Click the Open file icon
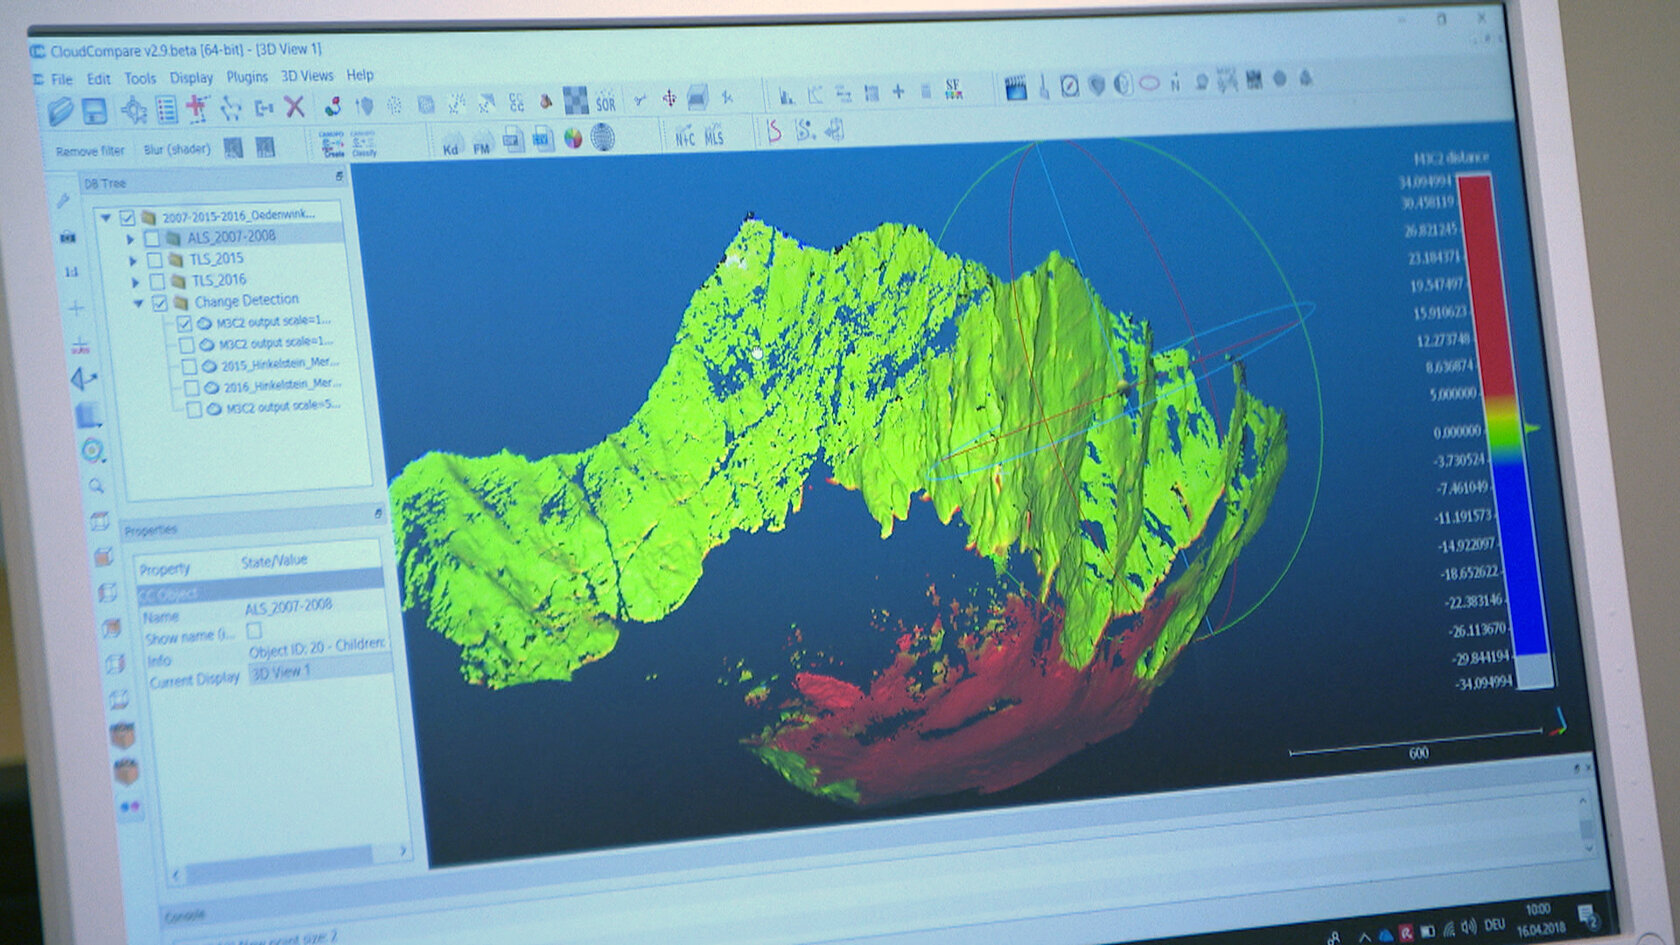 [61, 110]
